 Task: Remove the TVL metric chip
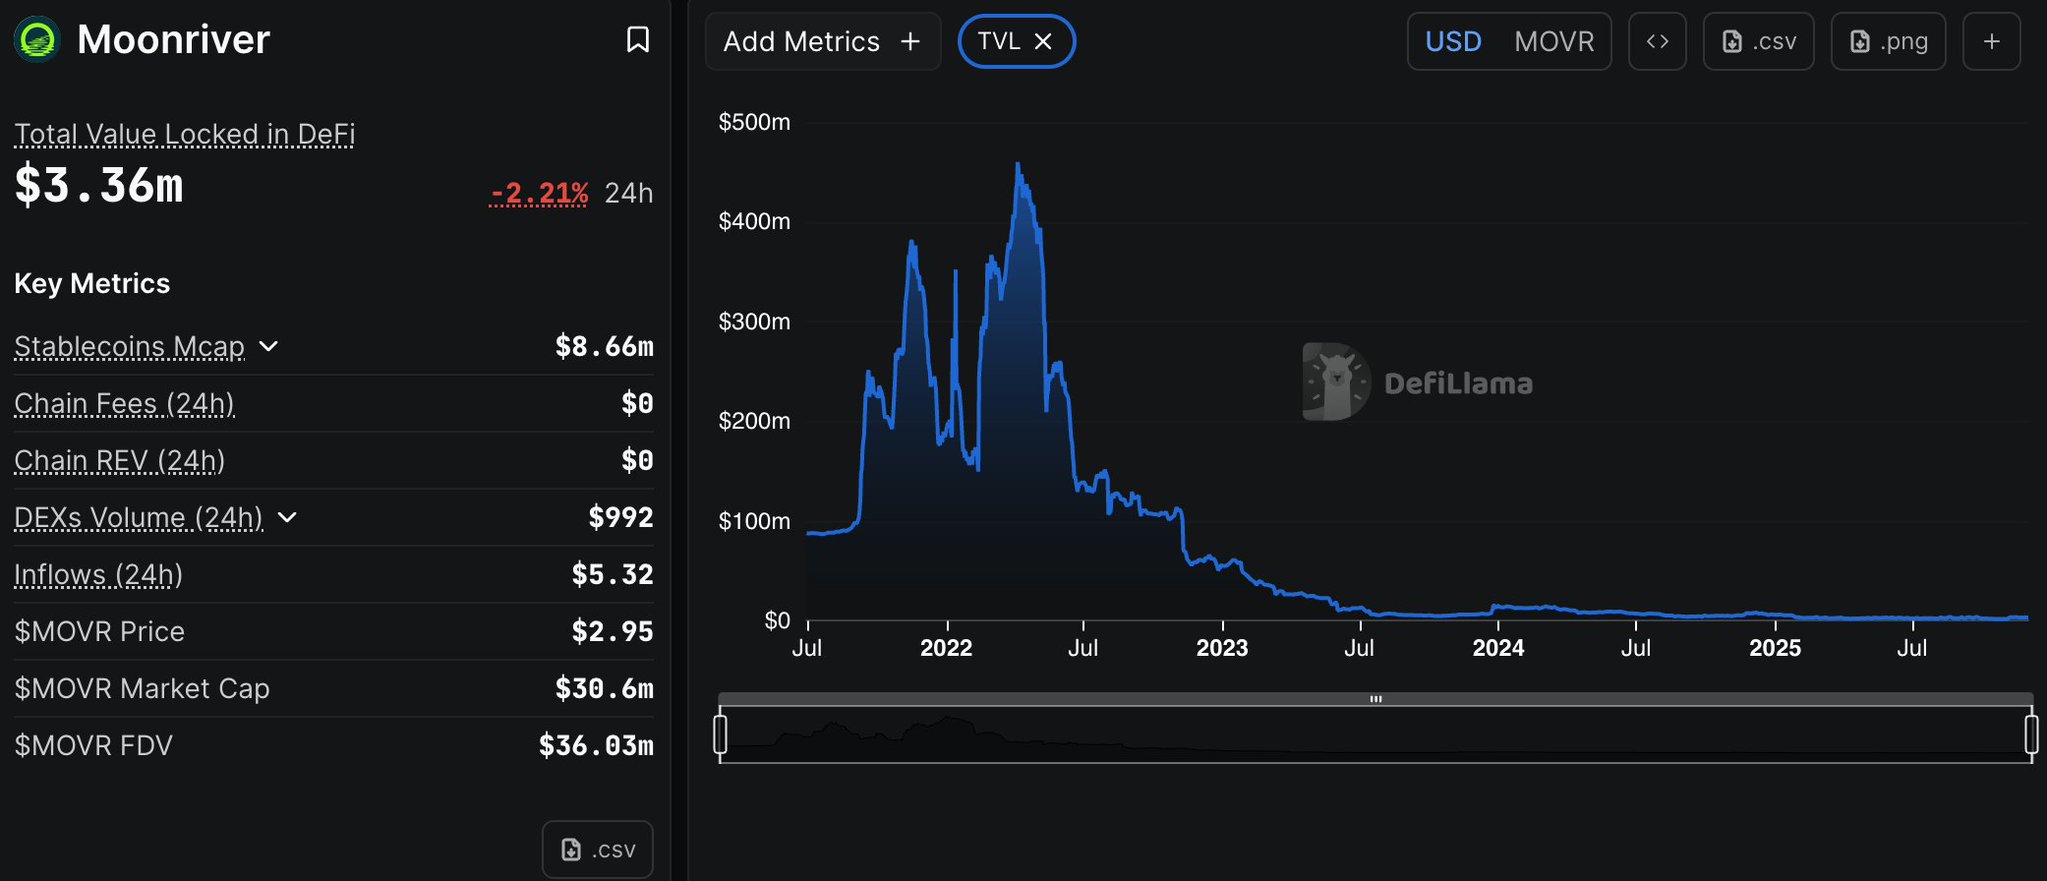pyautogui.click(x=1043, y=41)
